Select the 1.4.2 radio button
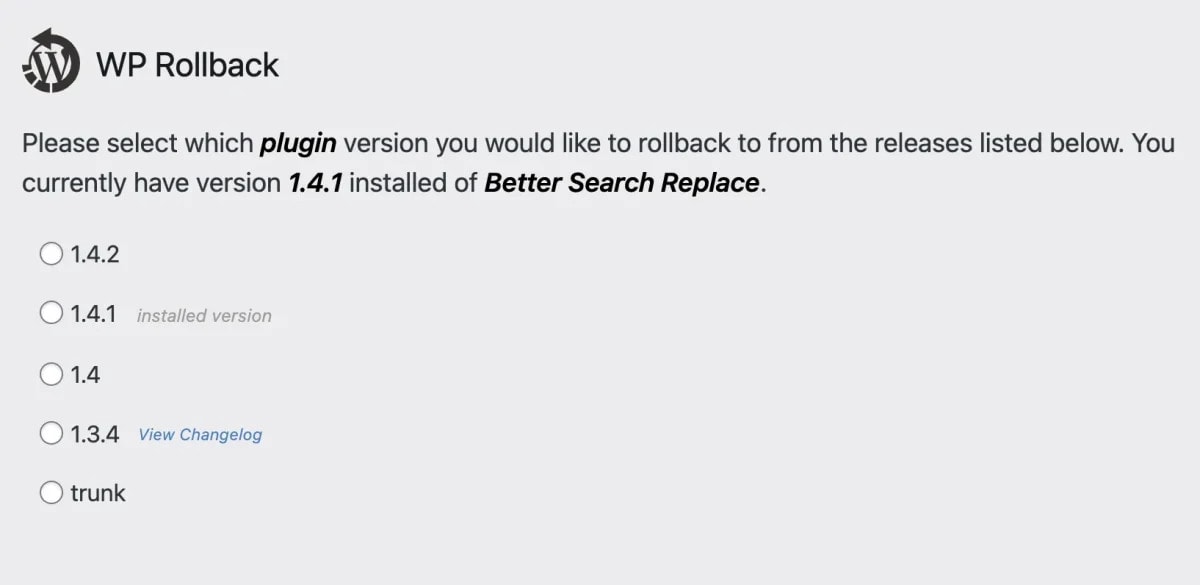1200x585 pixels. 50,254
